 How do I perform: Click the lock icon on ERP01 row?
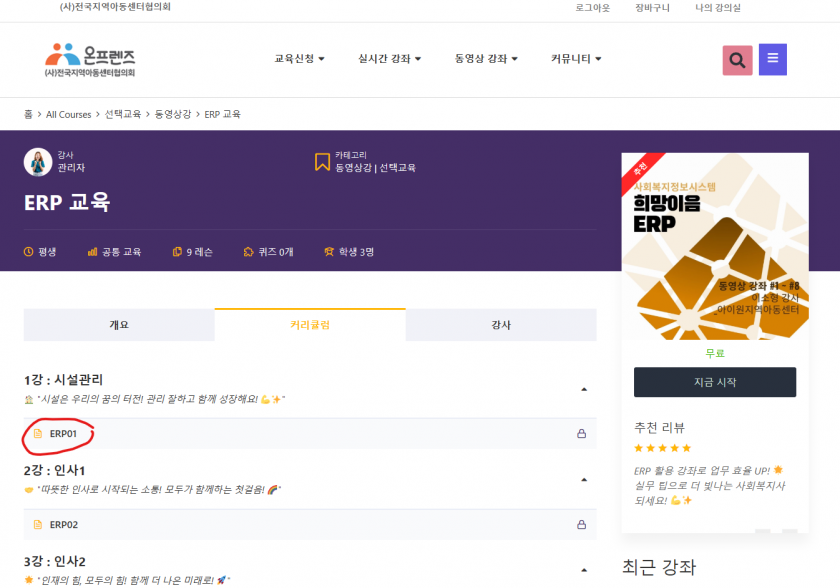pos(581,434)
